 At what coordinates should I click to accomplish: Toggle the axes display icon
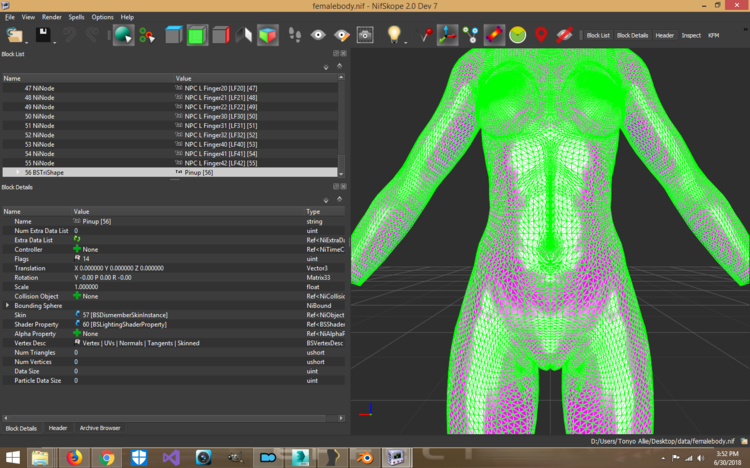pos(447,35)
